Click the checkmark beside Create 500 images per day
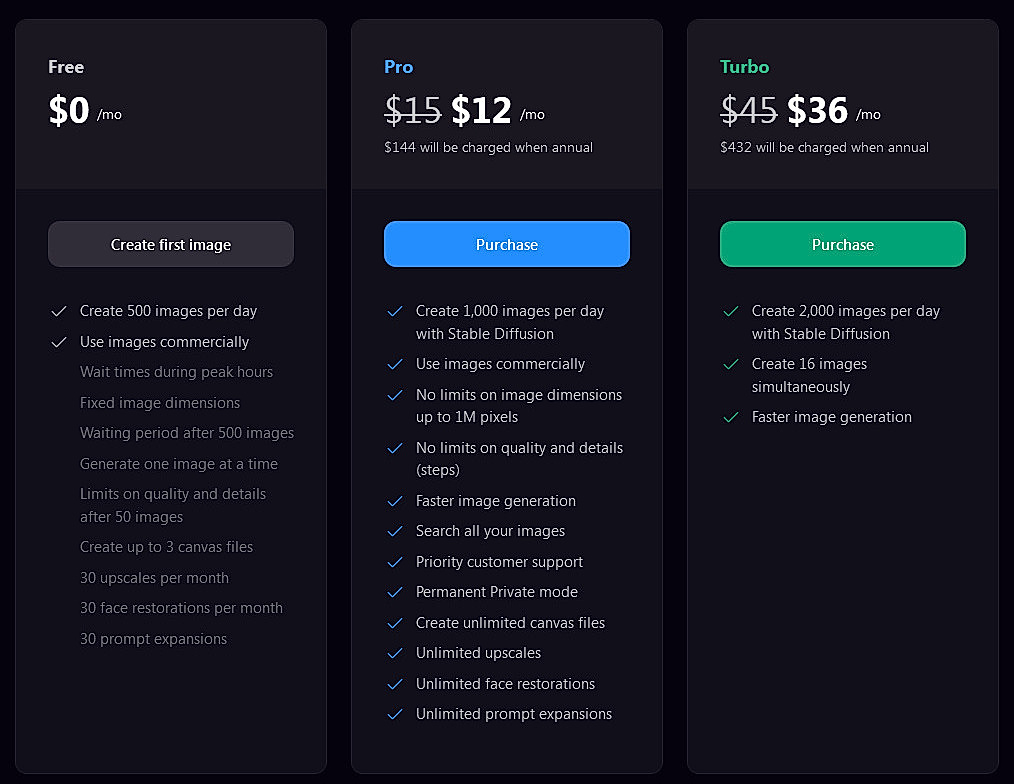This screenshot has height=784, width=1014. coord(59,311)
